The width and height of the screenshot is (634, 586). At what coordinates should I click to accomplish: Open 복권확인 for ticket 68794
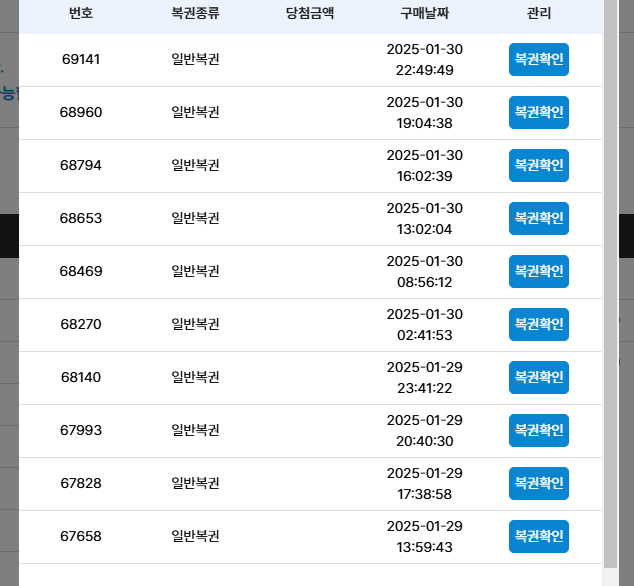coord(539,165)
